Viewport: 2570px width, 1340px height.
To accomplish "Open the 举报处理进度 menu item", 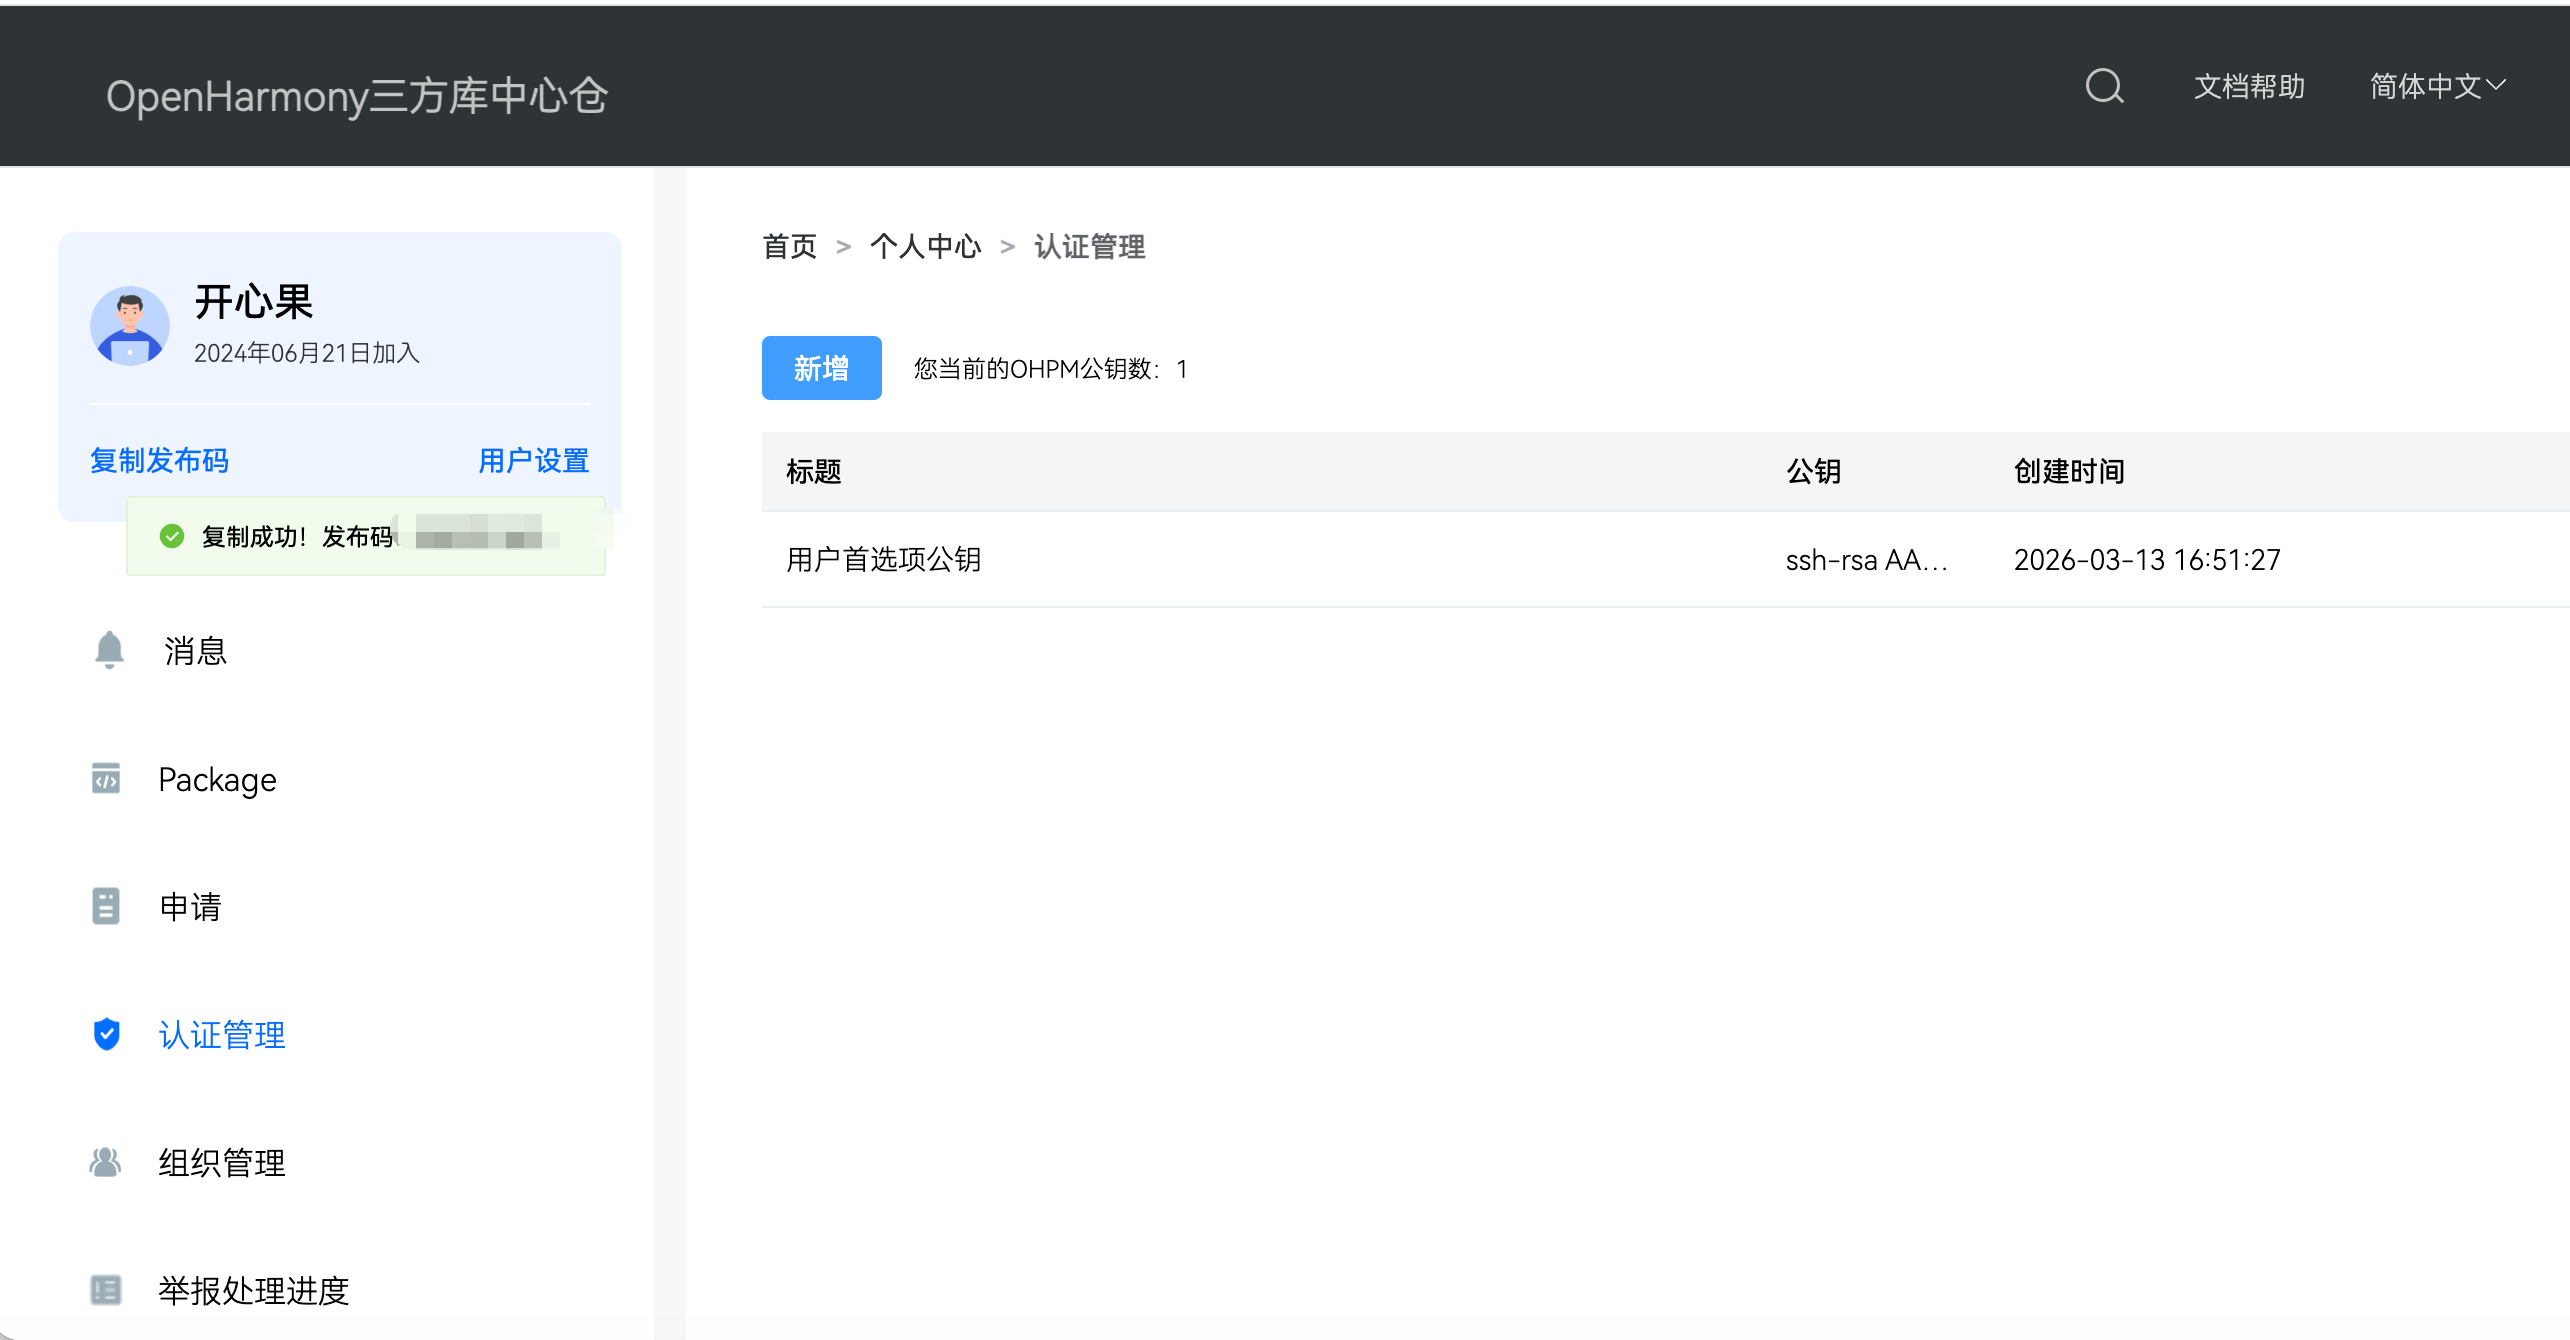I will (254, 1291).
